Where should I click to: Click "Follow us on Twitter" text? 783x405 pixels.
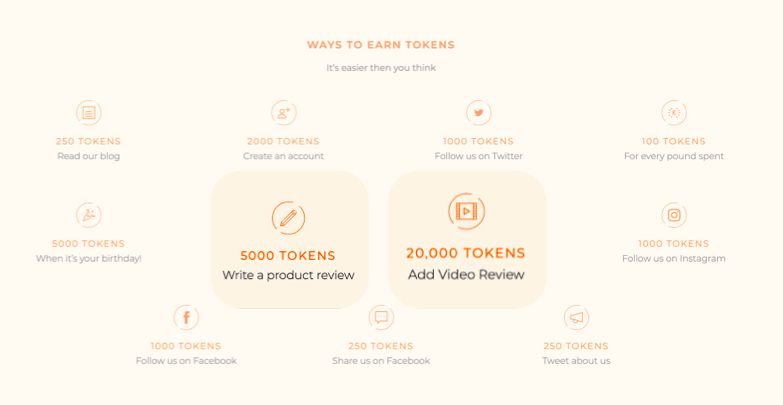coord(479,156)
